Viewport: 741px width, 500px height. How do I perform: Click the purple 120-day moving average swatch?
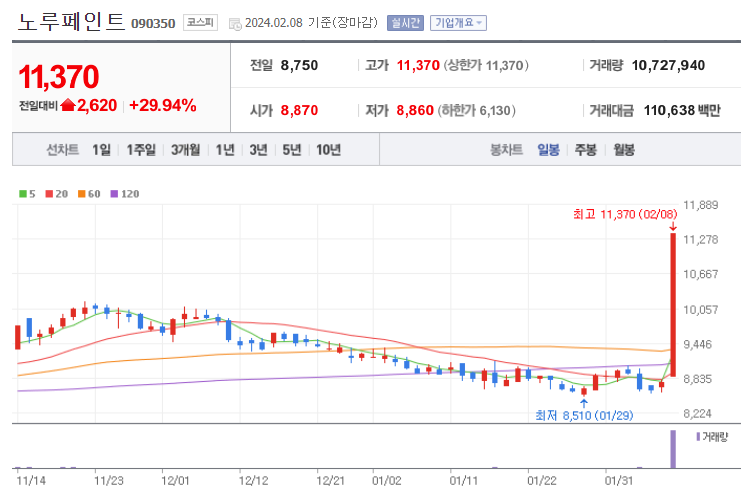tap(114, 194)
